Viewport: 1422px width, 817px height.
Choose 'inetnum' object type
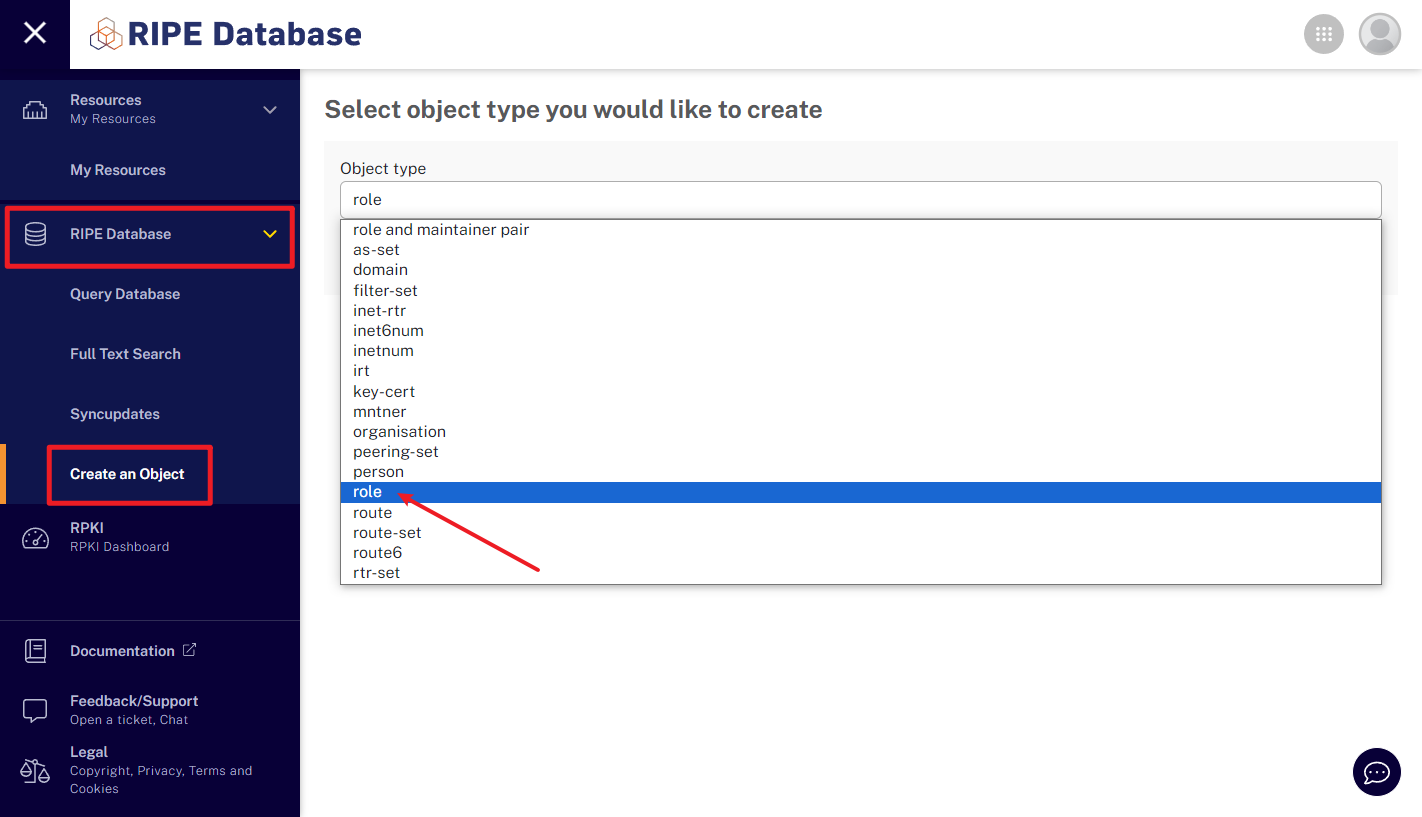click(861, 351)
